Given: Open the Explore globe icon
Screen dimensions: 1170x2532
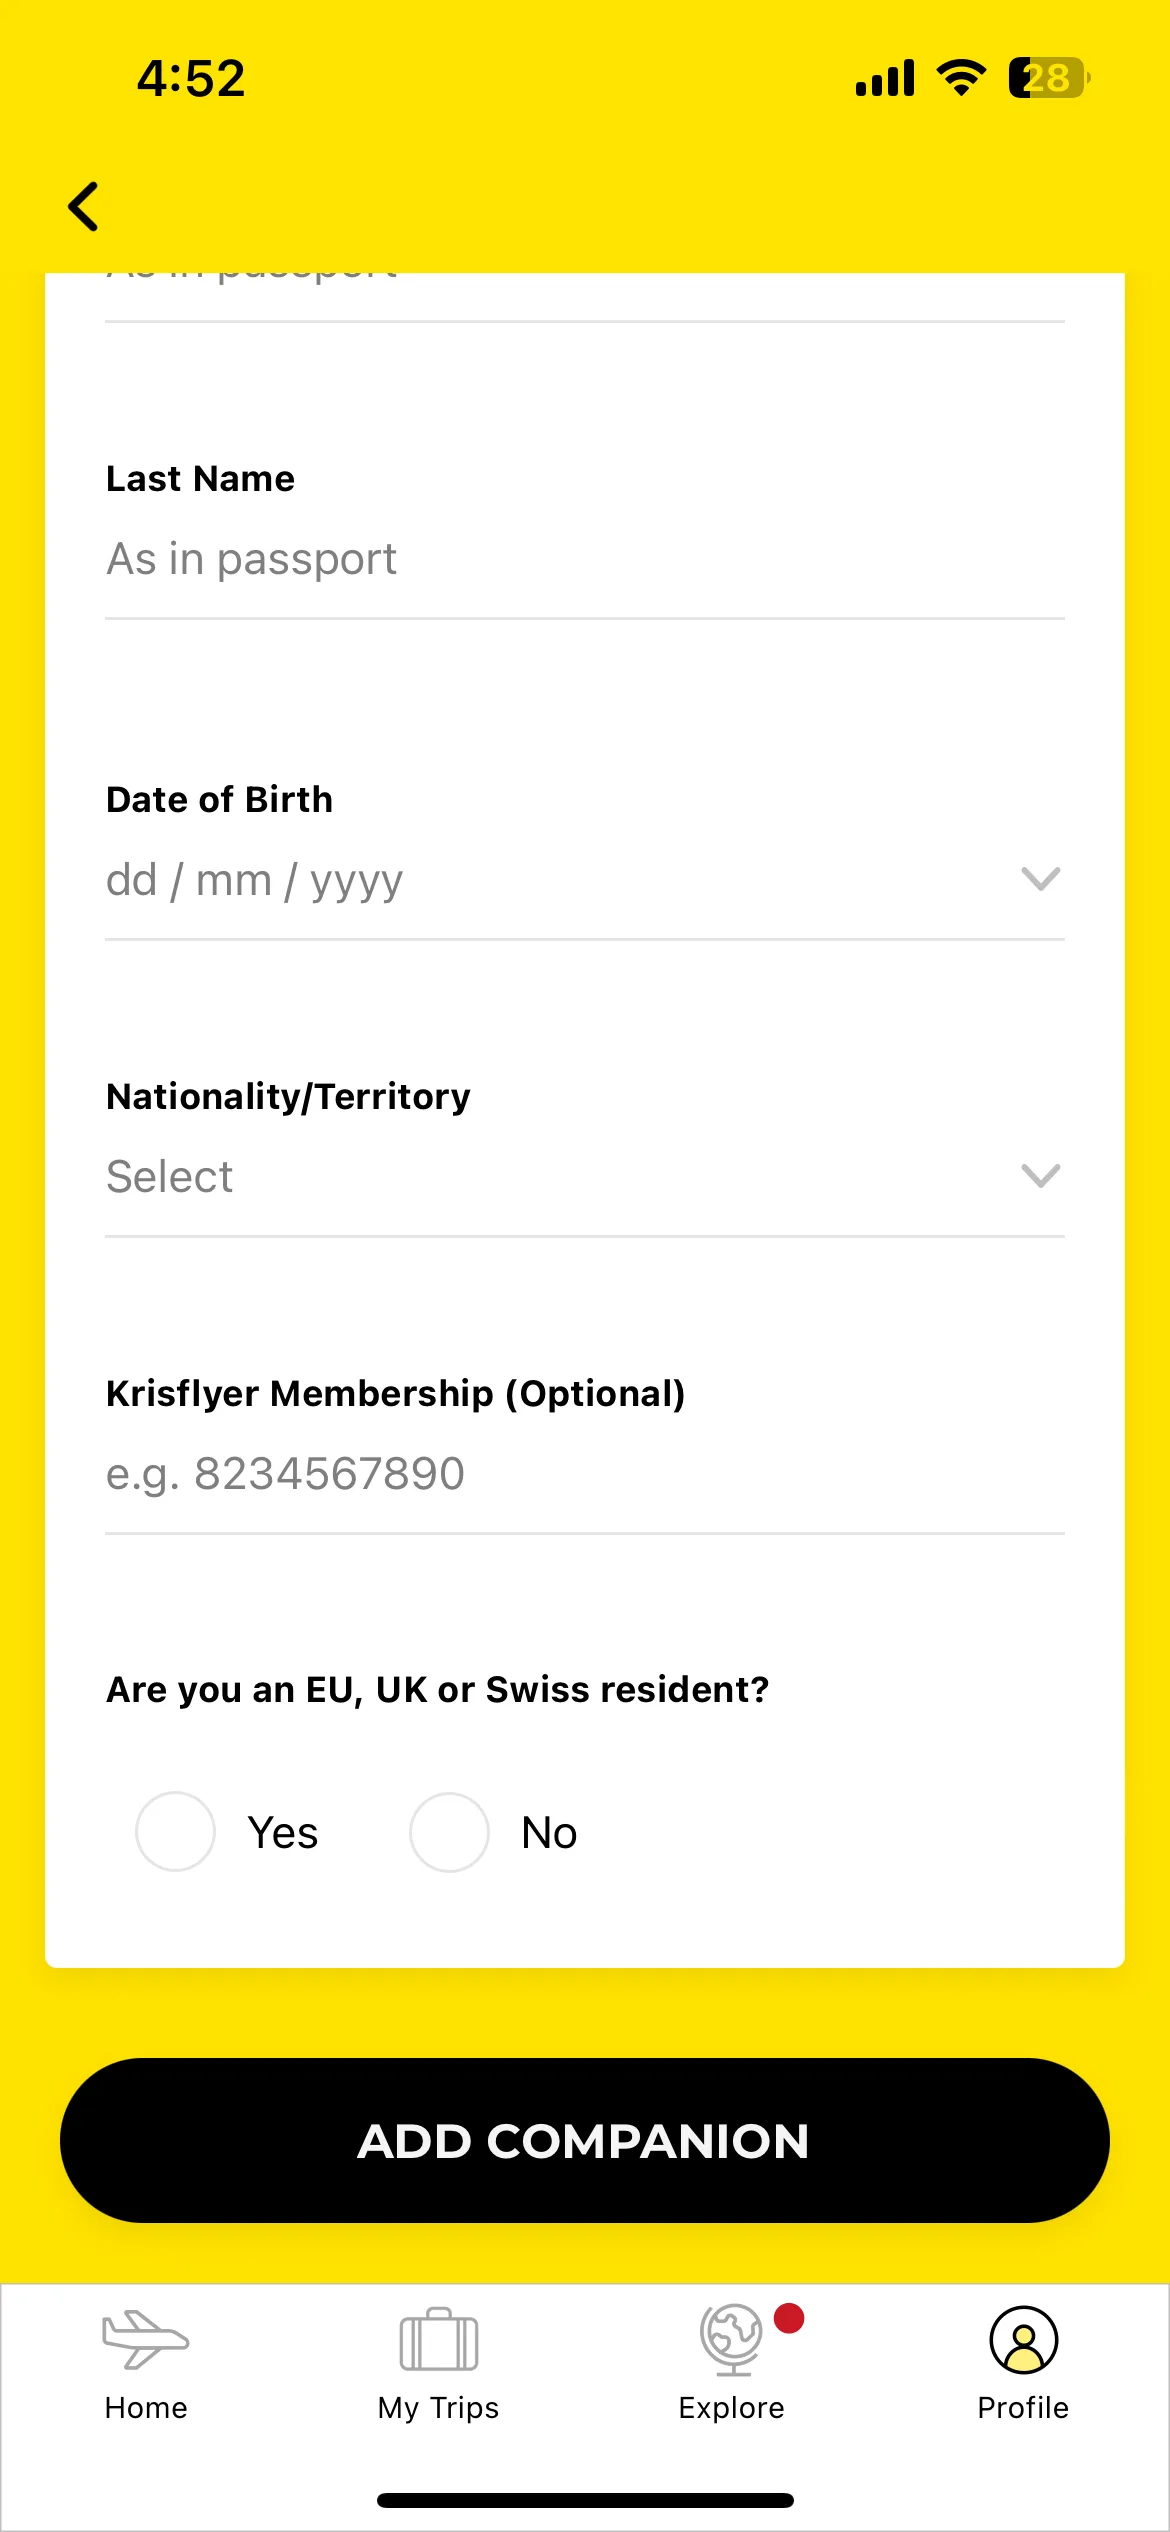Looking at the screenshot, I should tap(732, 2339).
